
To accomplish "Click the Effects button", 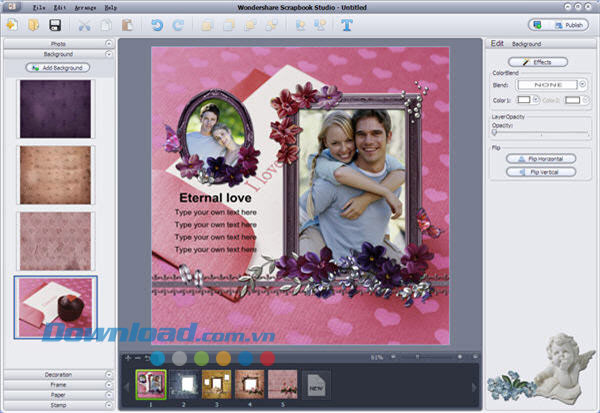I will click(541, 62).
